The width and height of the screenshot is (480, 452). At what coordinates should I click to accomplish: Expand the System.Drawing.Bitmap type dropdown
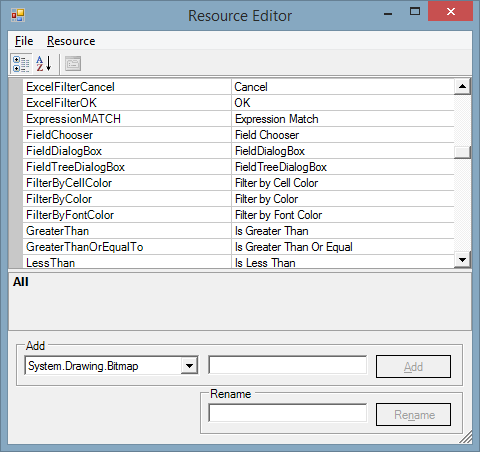point(189,366)
